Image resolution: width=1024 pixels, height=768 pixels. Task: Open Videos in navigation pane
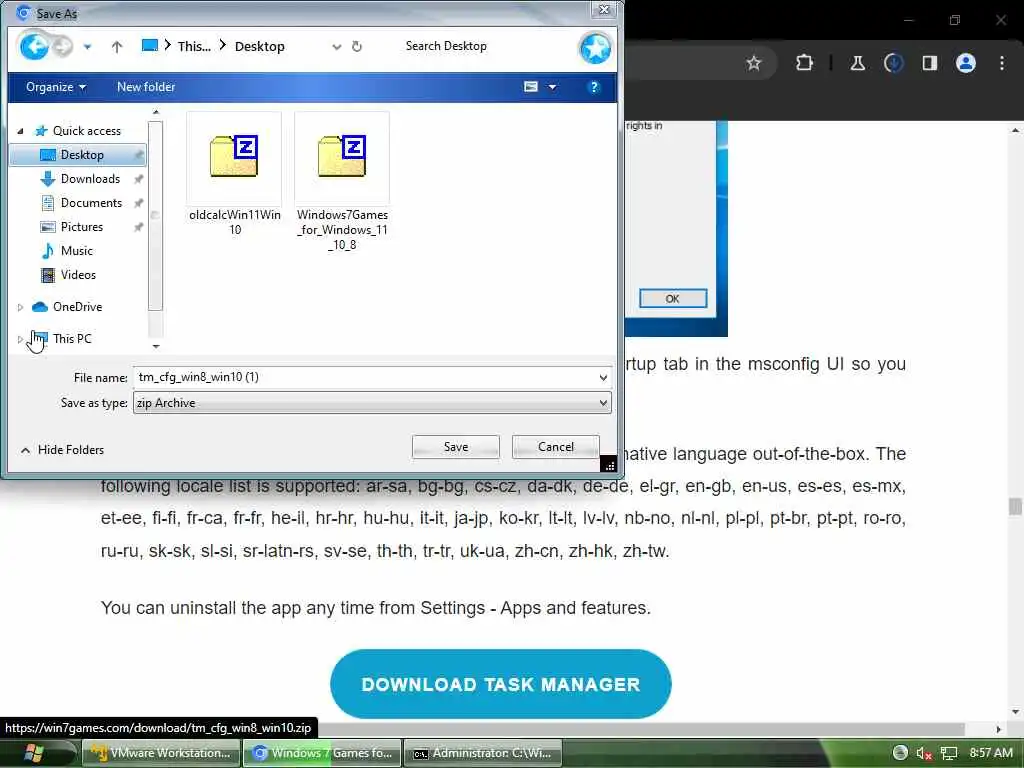click(78, 275)
